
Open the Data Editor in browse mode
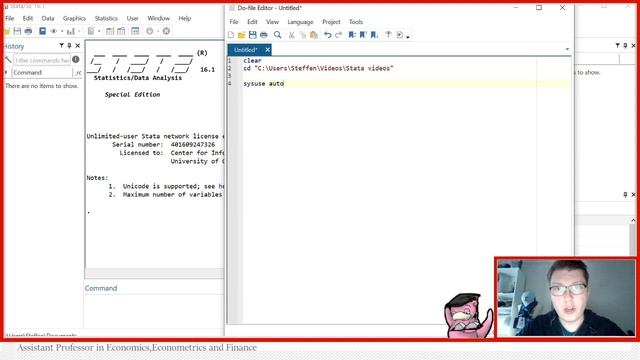(x=121, y=31)
